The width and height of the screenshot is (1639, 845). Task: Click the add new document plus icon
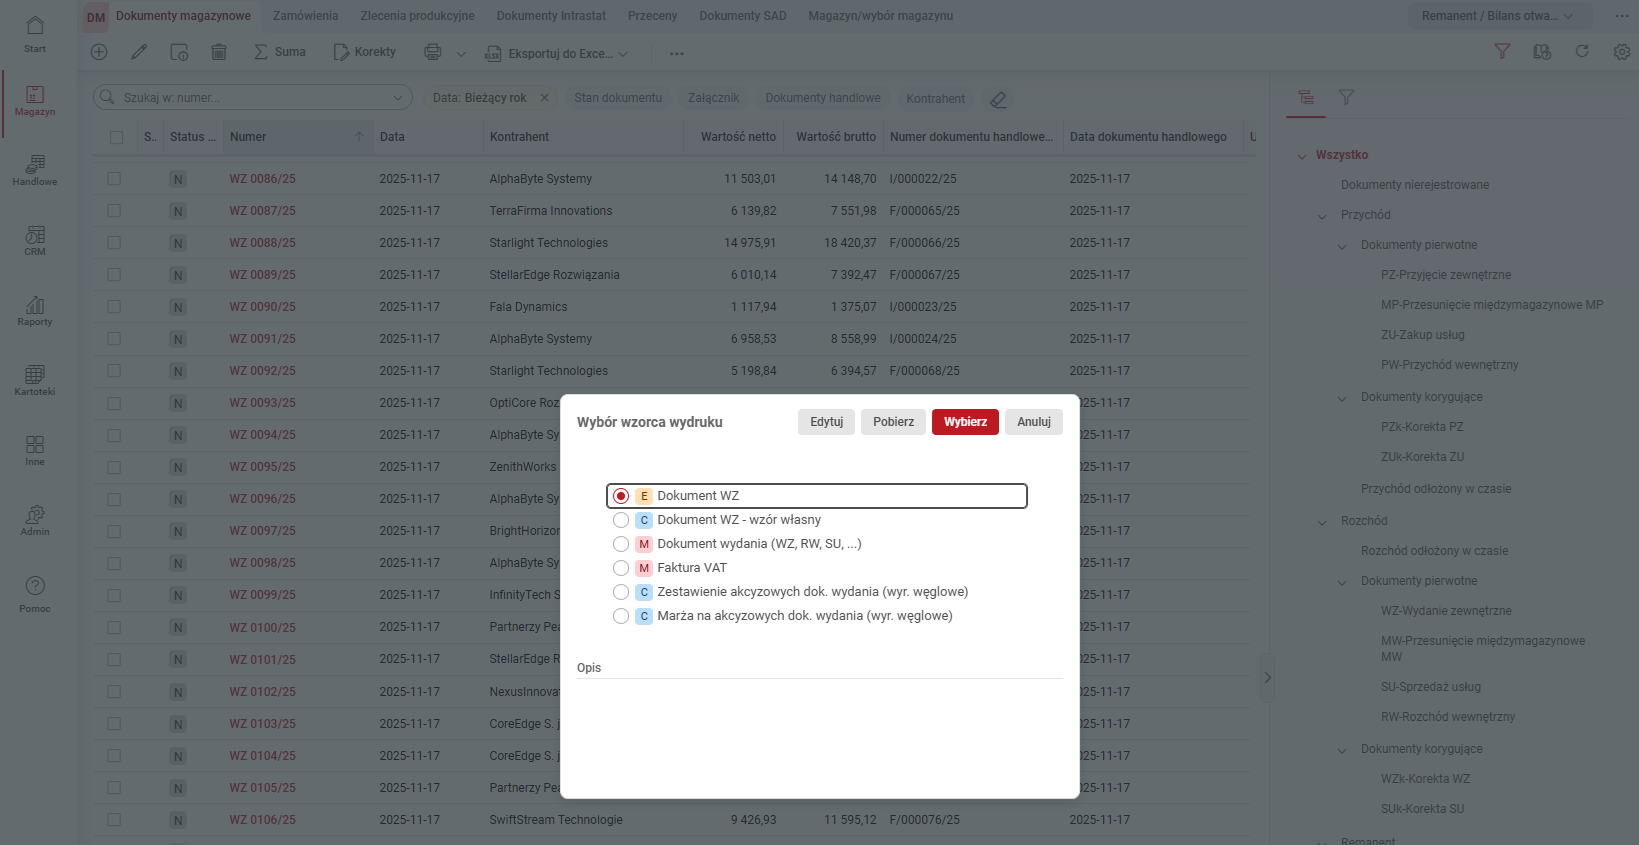(99, 52)
